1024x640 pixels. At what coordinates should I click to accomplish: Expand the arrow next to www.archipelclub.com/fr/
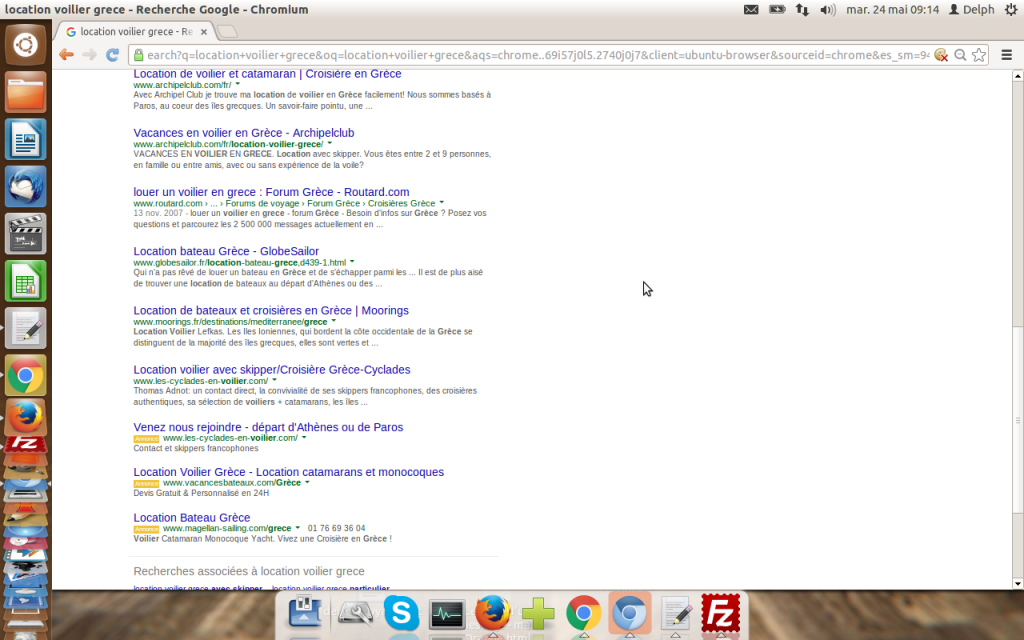pos(238,84)
